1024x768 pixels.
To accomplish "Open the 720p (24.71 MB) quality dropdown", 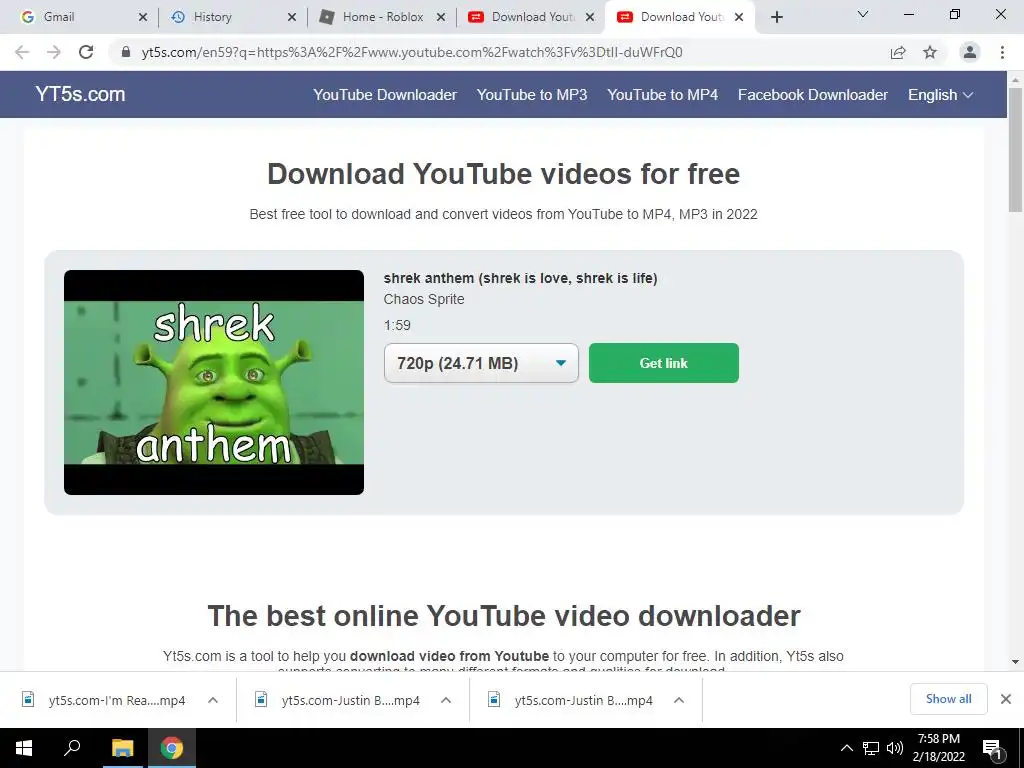I will [x=481, y=363].
